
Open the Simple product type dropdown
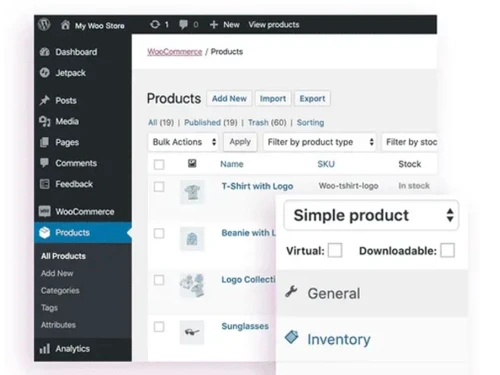[x=371, y=215]
